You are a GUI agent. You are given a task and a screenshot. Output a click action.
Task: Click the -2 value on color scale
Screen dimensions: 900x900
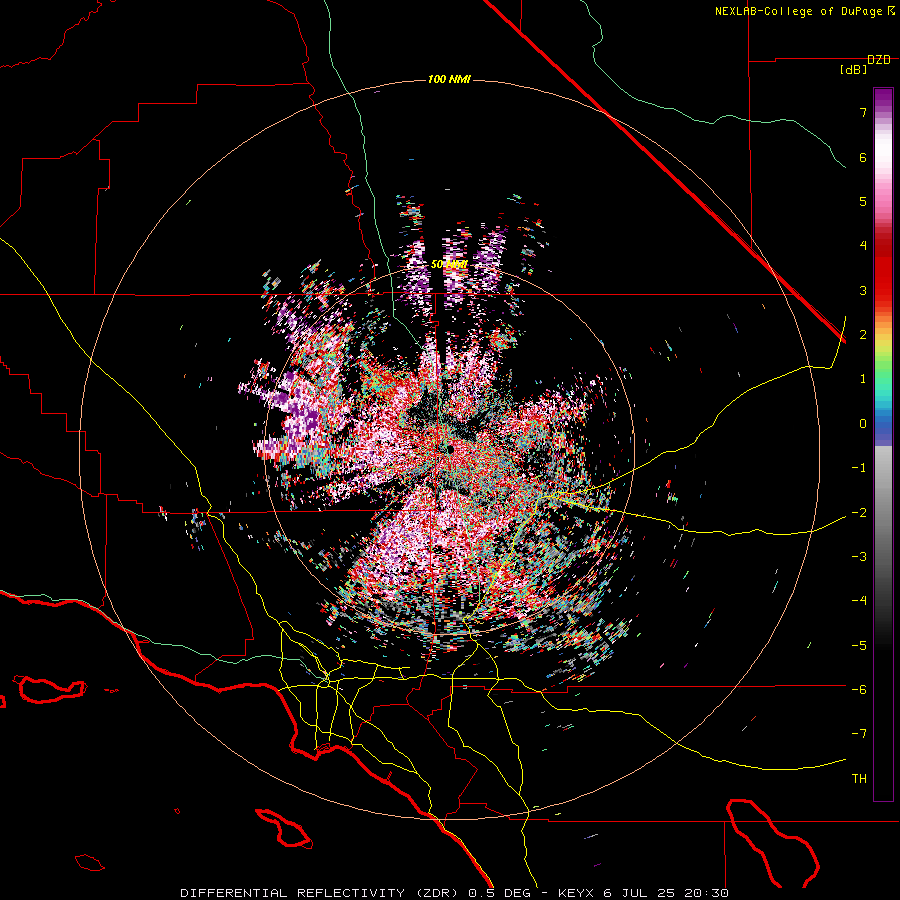[x=859, y=512]
